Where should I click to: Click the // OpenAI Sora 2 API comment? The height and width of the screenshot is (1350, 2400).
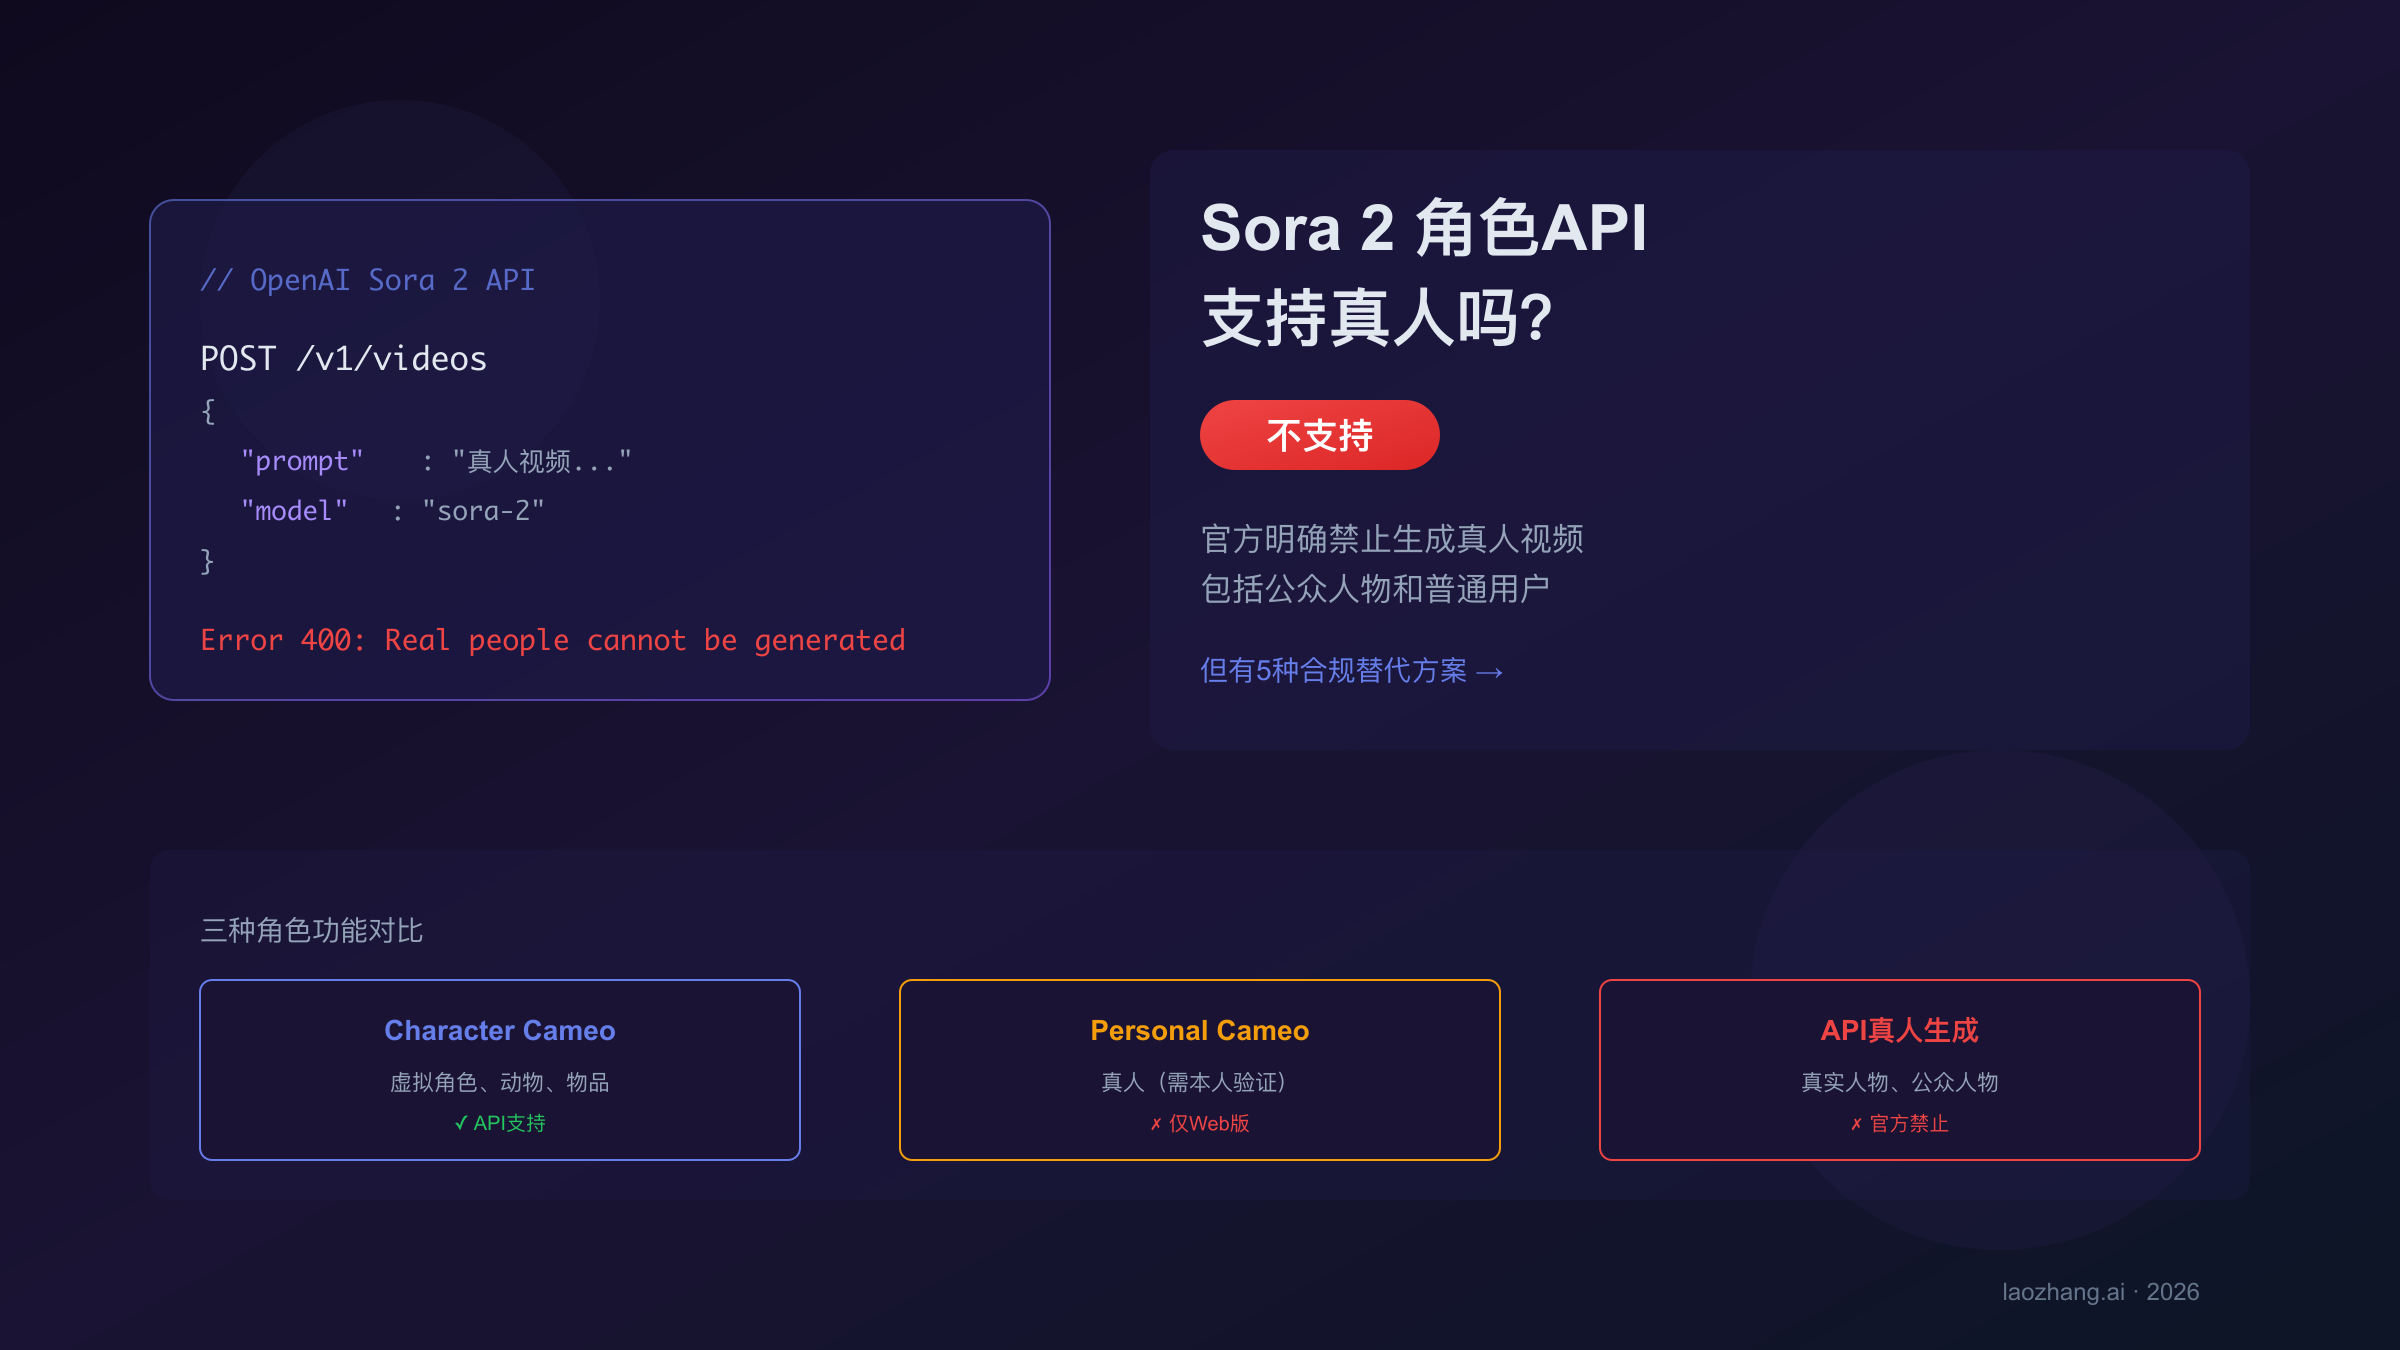coord(368,280)
